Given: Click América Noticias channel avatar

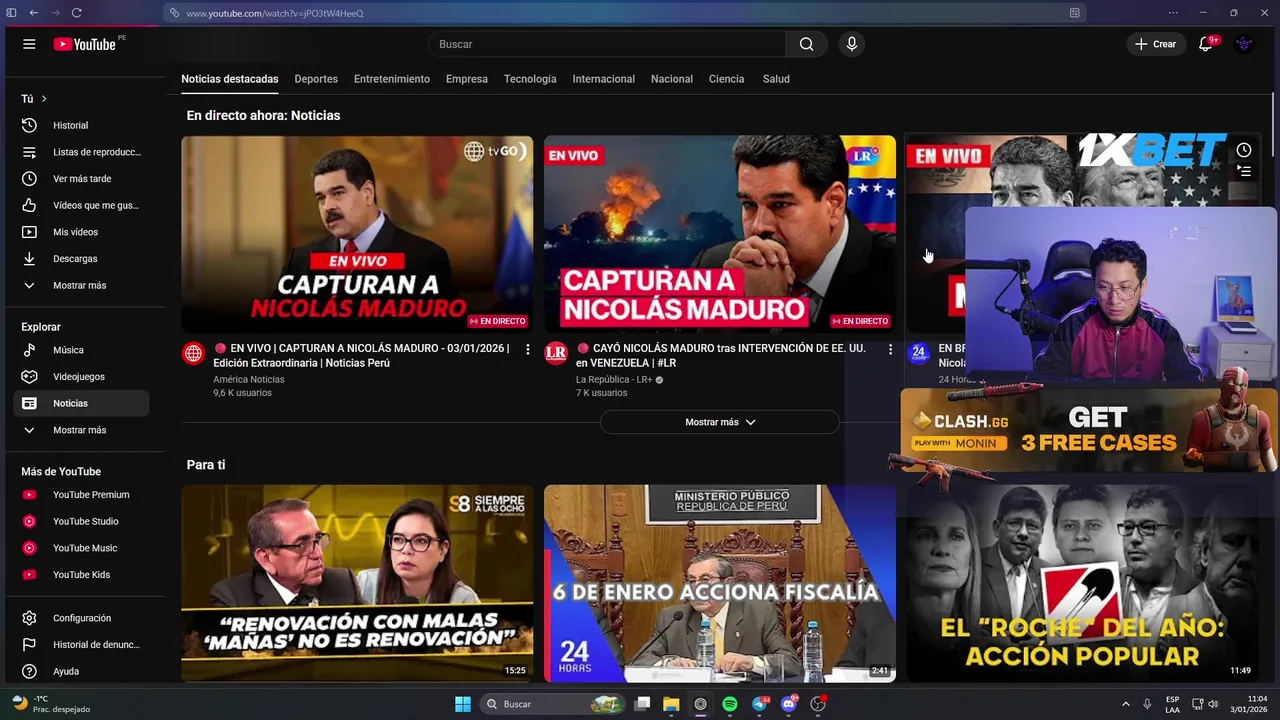Looking at the screenshot, I should [193, 353].
